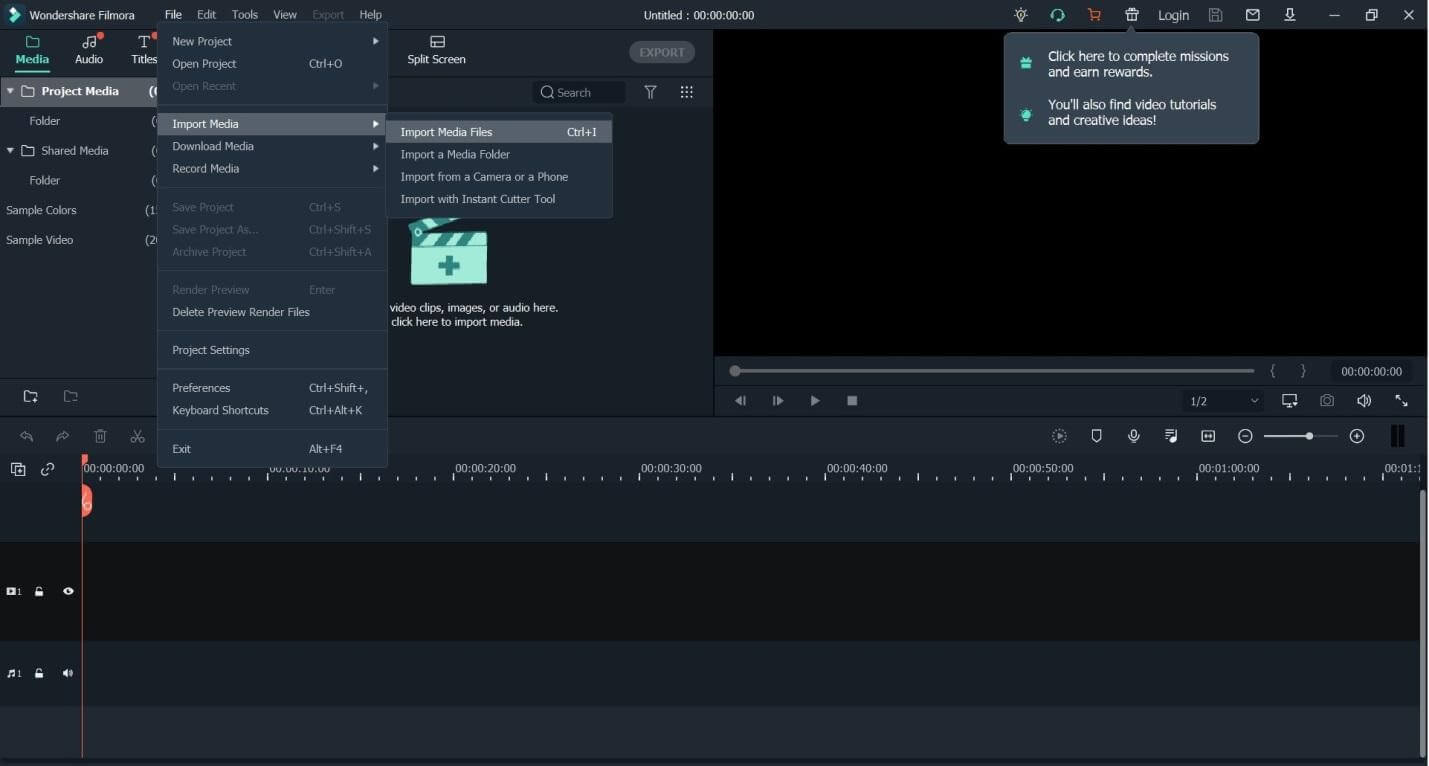Mute audio track 1
1429x766 pixels.
[x=68, y=674]
